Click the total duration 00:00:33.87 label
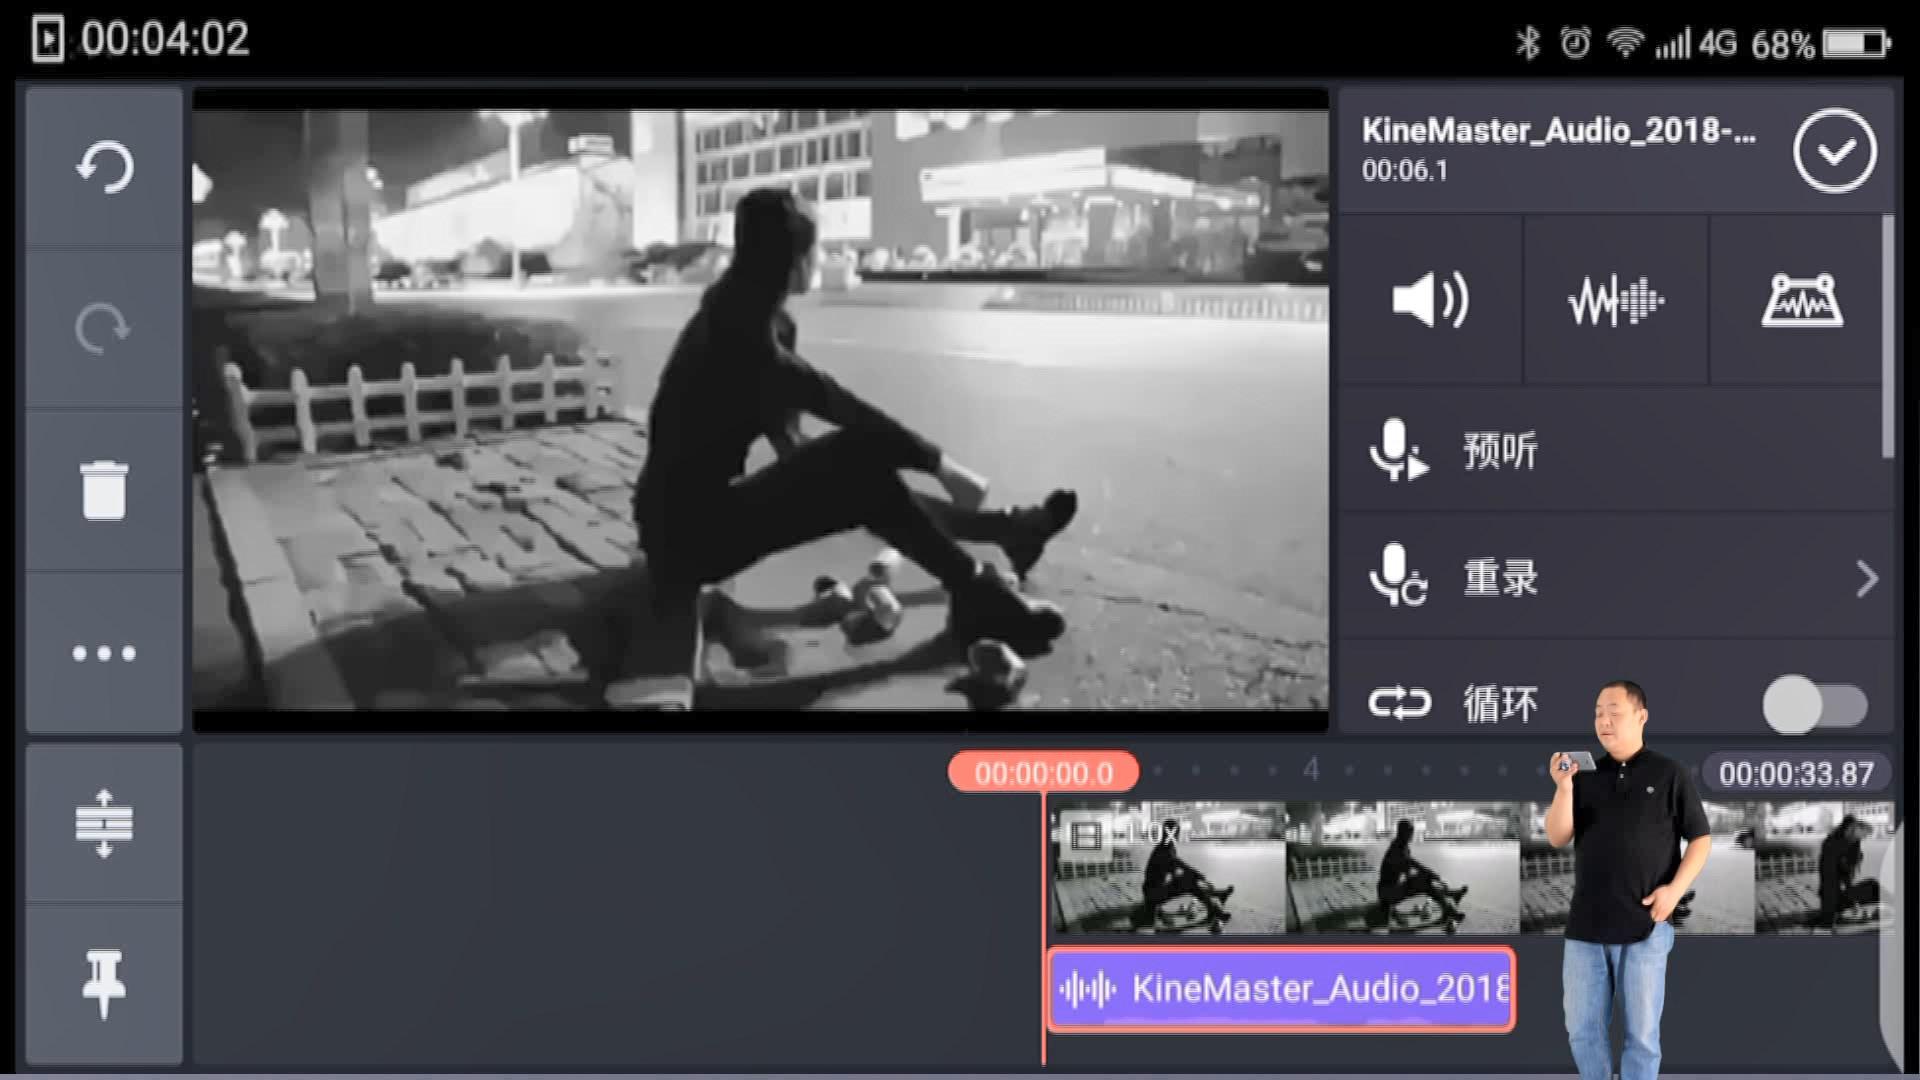1920x1080 pixels. [1796, 773]
